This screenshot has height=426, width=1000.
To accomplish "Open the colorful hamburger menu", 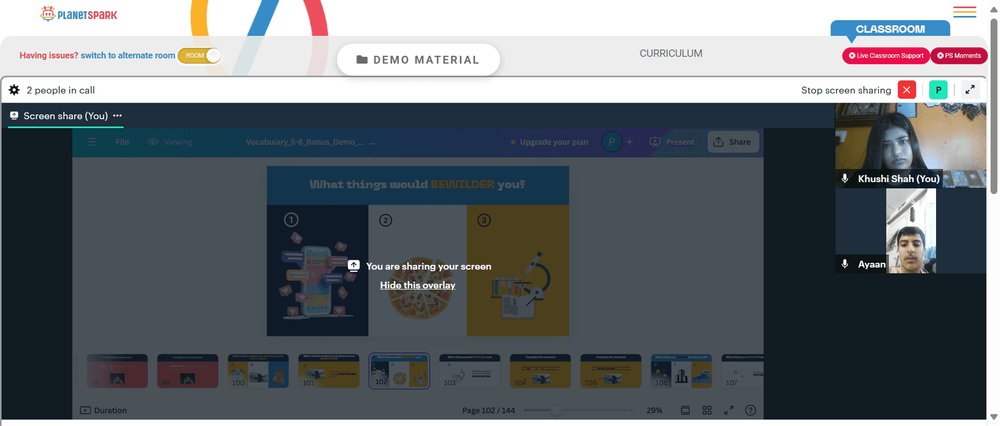I will 964,11.
